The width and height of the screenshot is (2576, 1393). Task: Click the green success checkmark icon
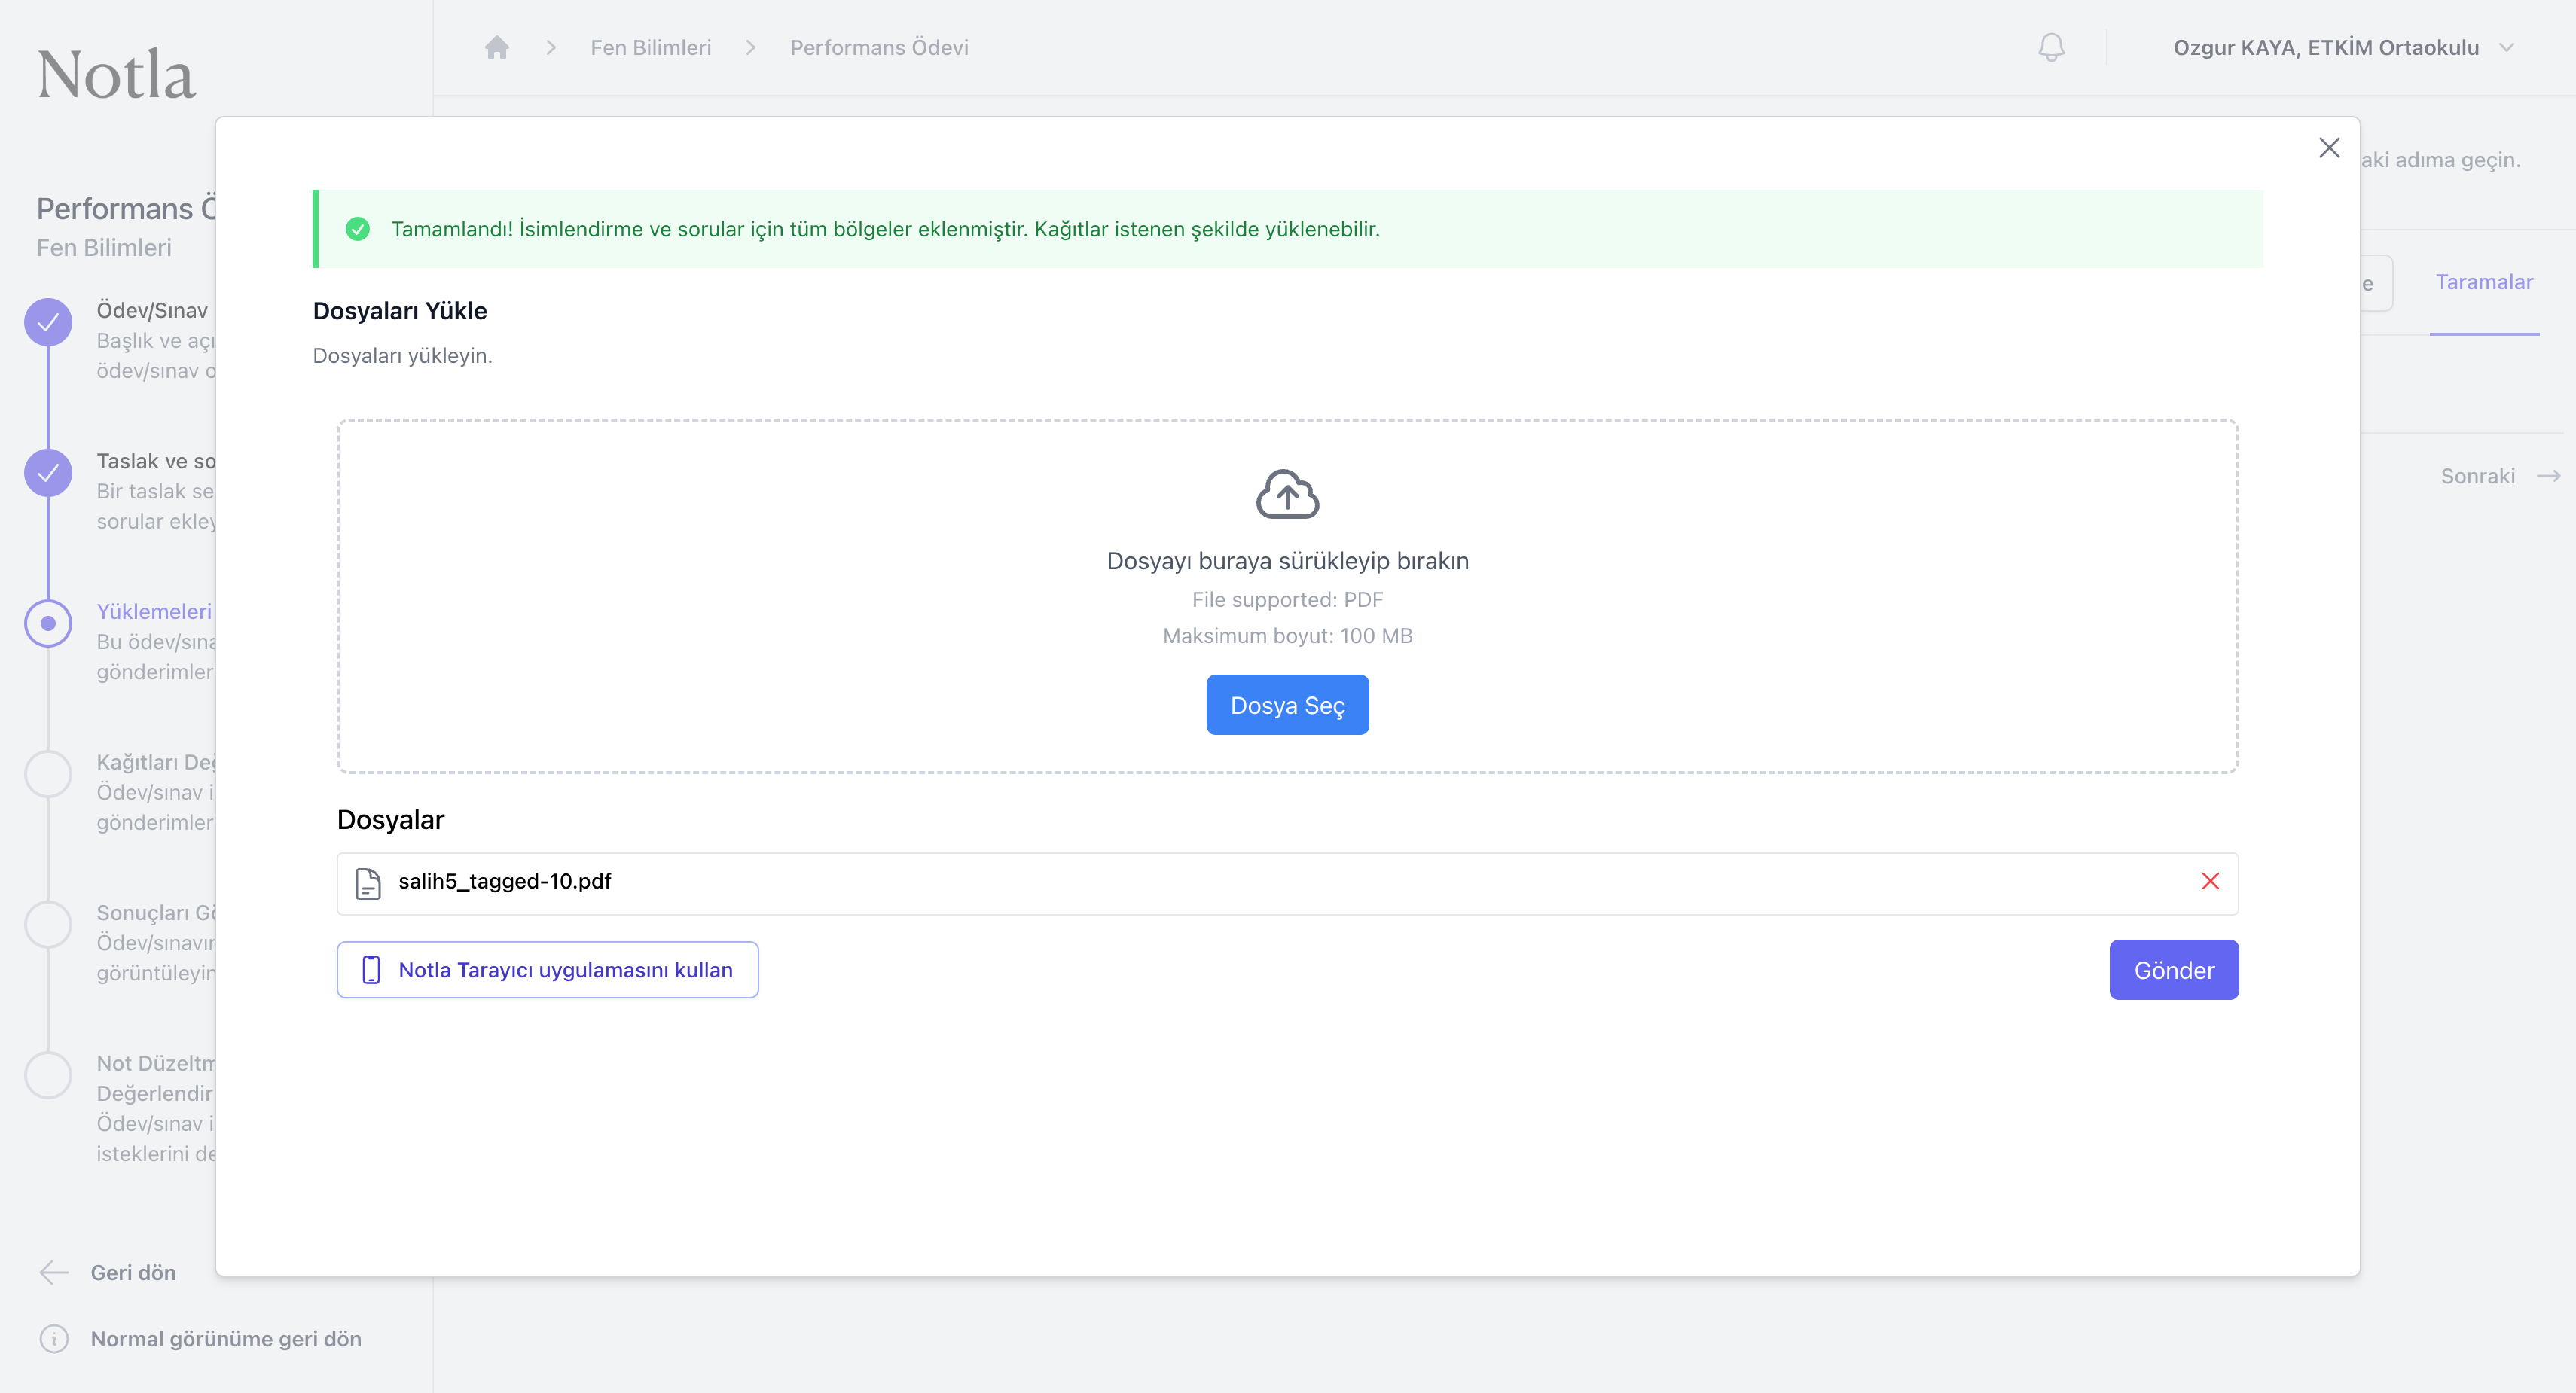click(x=357, y=229)
